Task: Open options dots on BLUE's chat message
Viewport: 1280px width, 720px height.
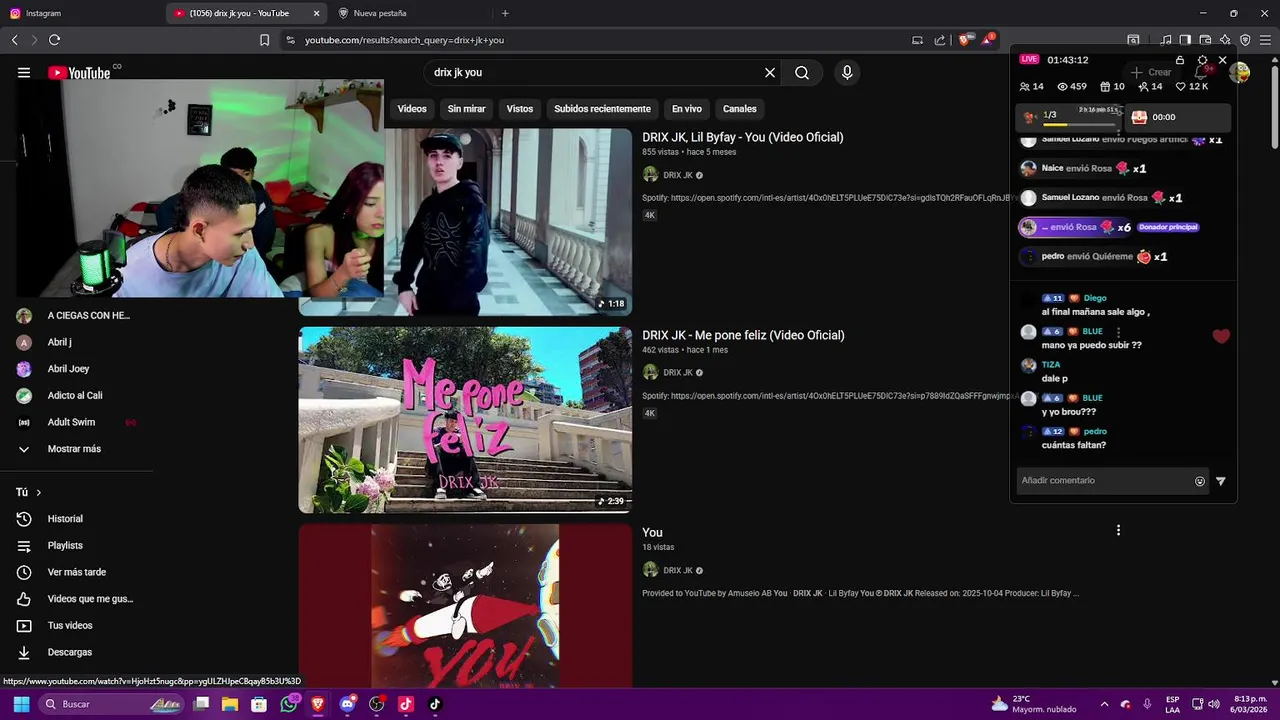Action: (1118, 332)
